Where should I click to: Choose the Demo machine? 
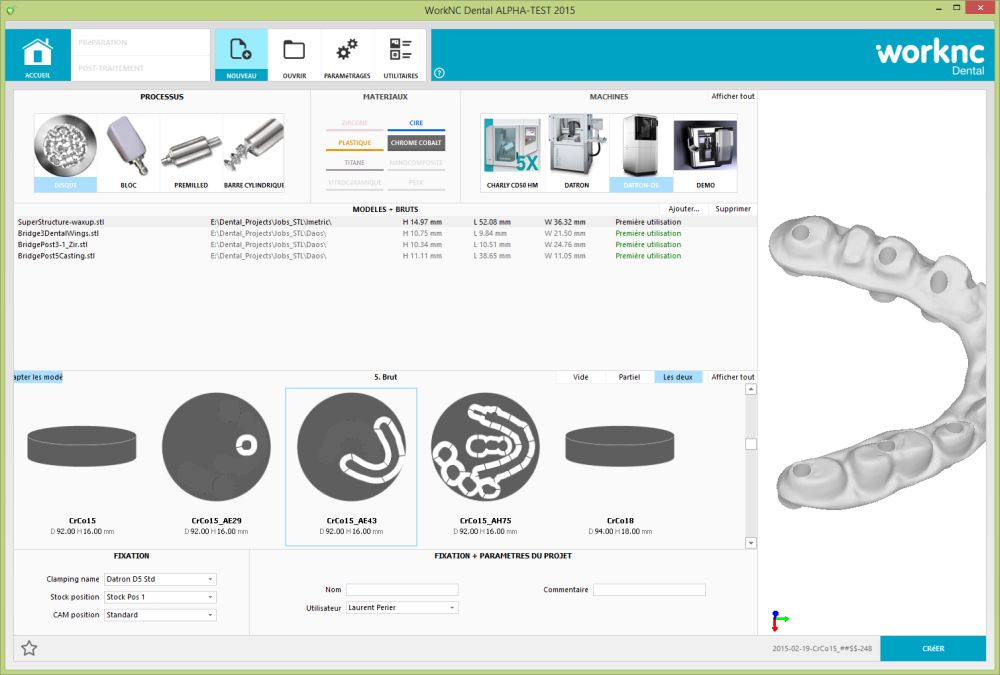coord(705,153)
